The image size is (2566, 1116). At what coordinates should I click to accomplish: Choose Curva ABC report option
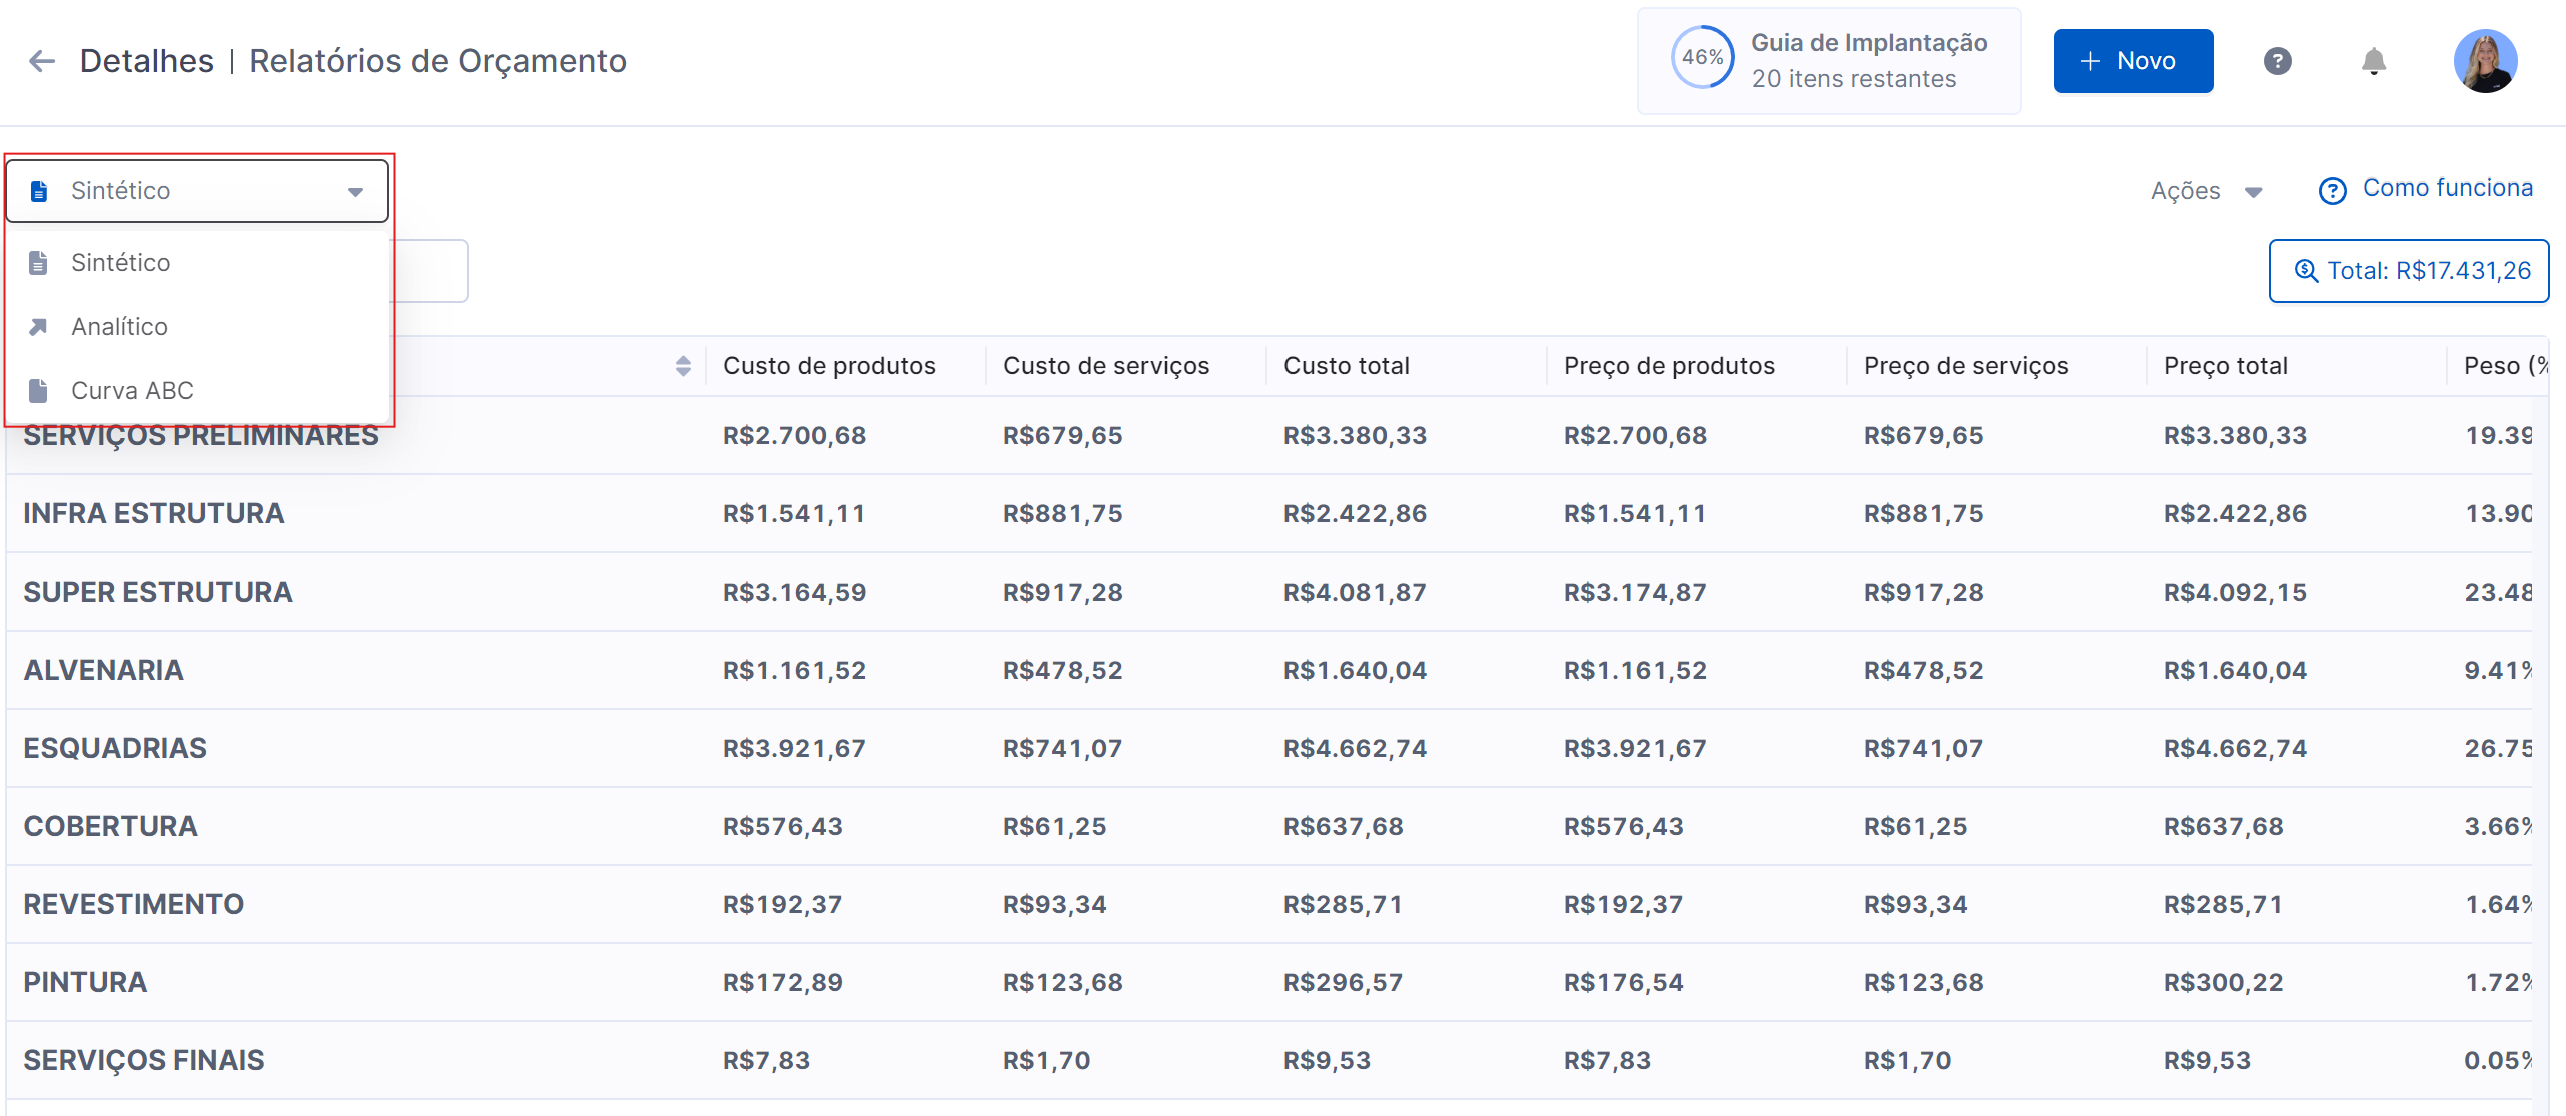132,390
